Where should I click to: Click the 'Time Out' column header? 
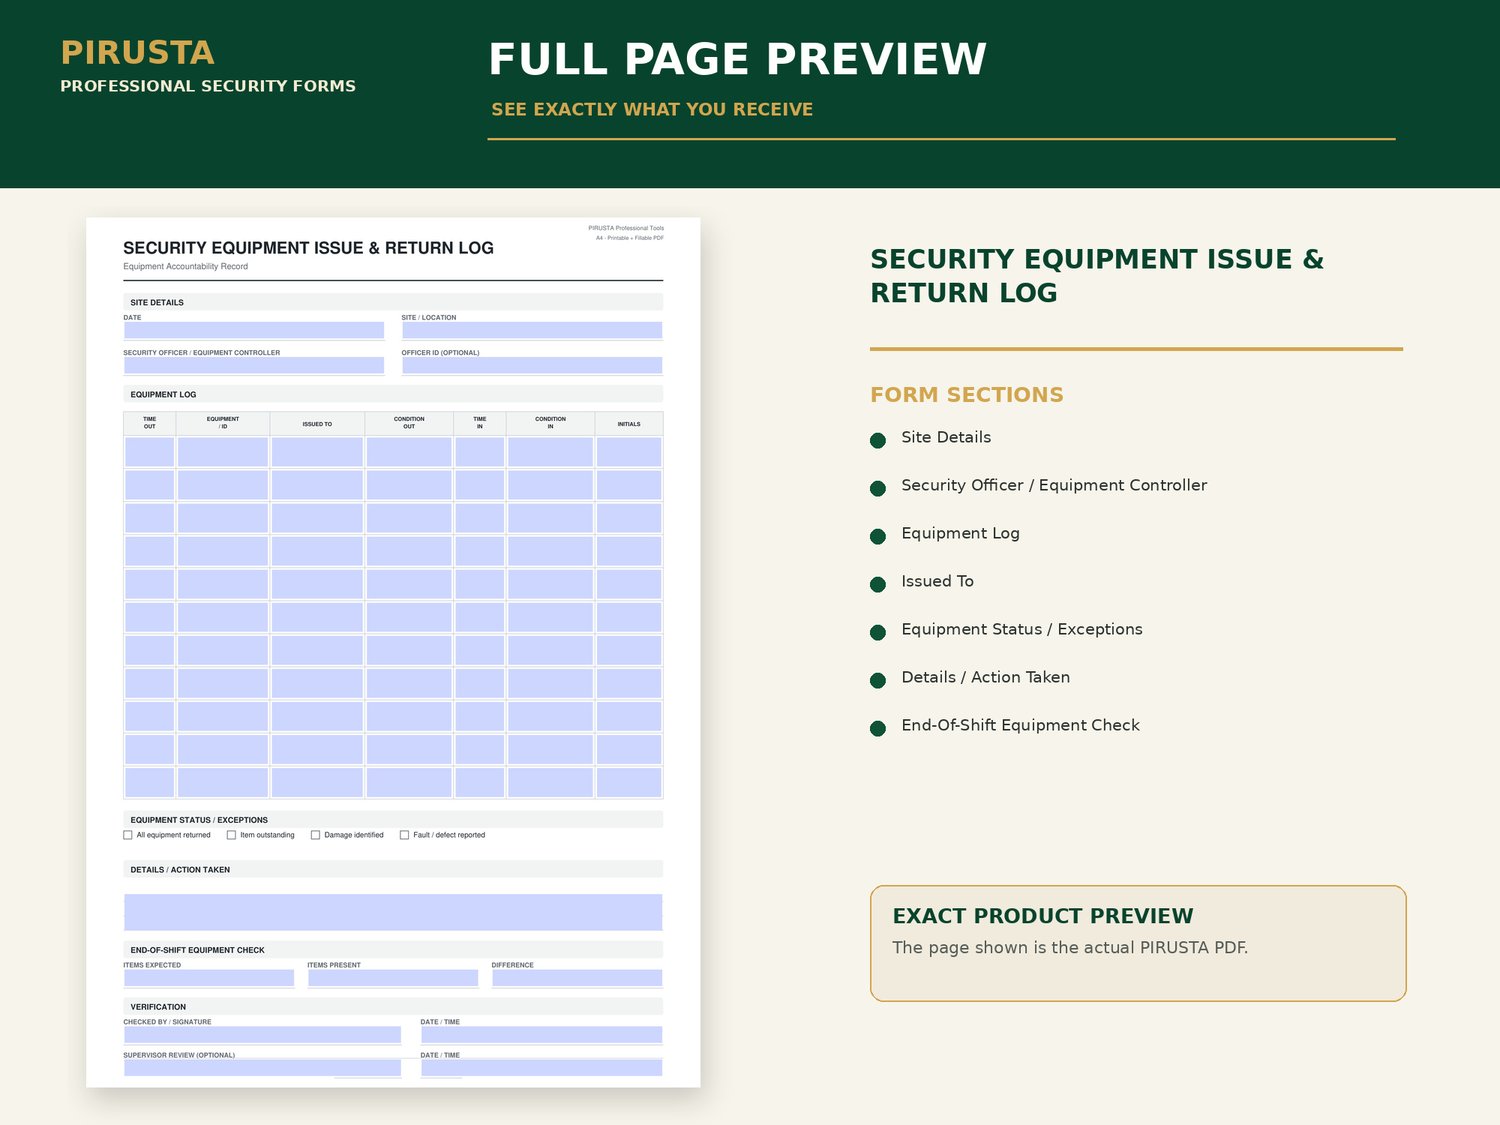150,423
